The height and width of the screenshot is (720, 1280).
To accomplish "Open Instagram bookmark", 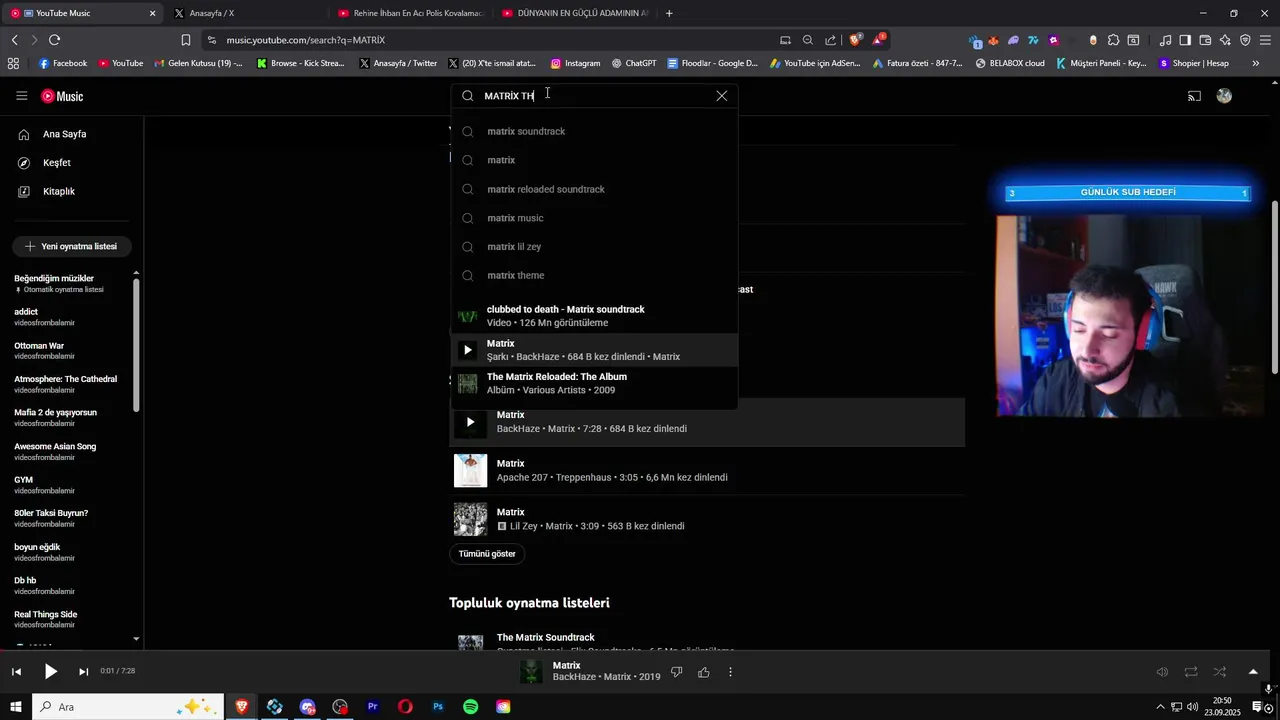I will [x=576, y=63].
